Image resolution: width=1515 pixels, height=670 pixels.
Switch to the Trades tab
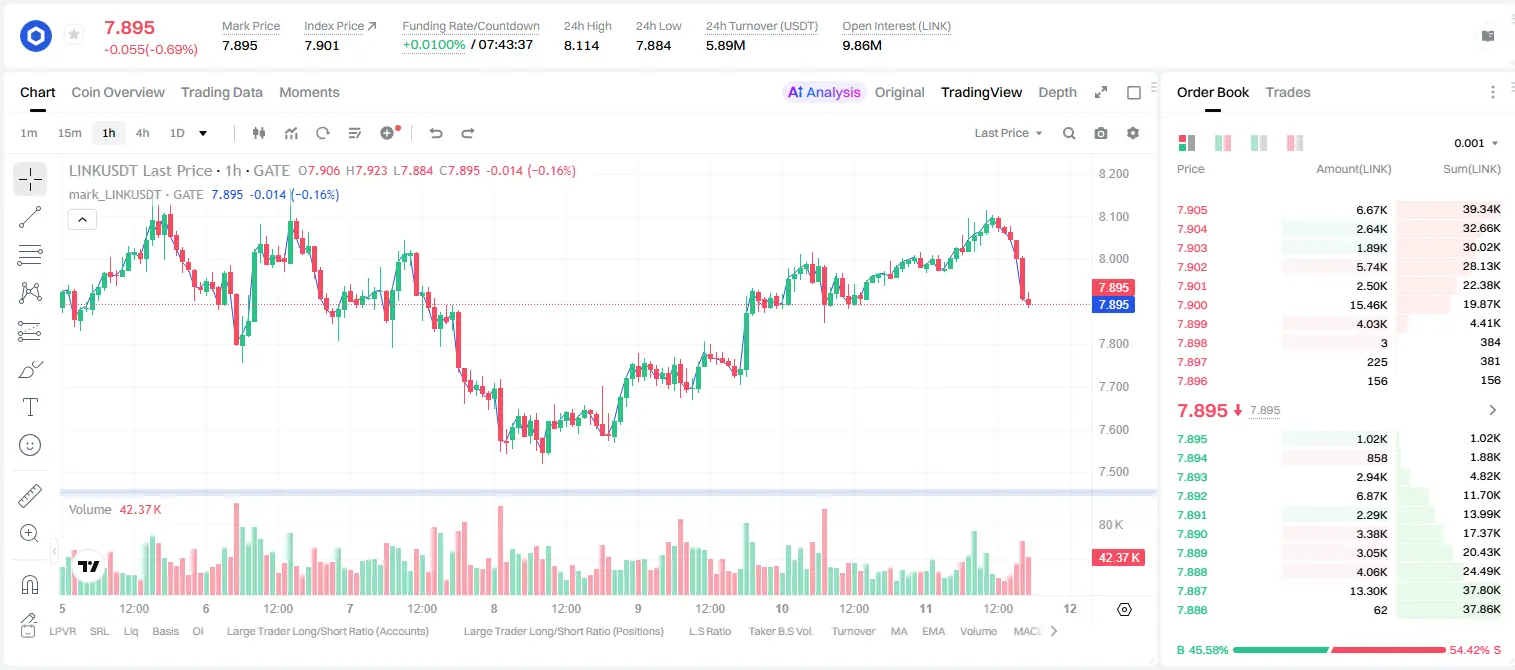1287,92
